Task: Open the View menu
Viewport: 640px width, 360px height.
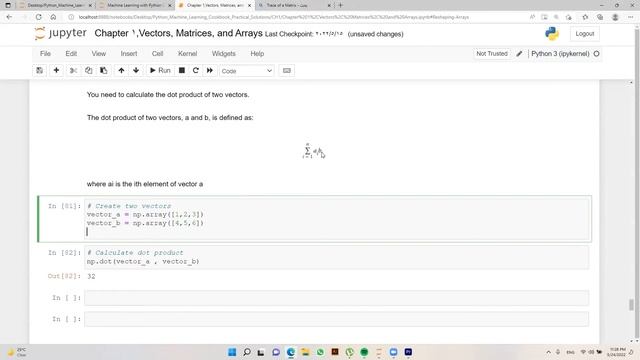Action: pyautogui.click(x=99, y=53)
